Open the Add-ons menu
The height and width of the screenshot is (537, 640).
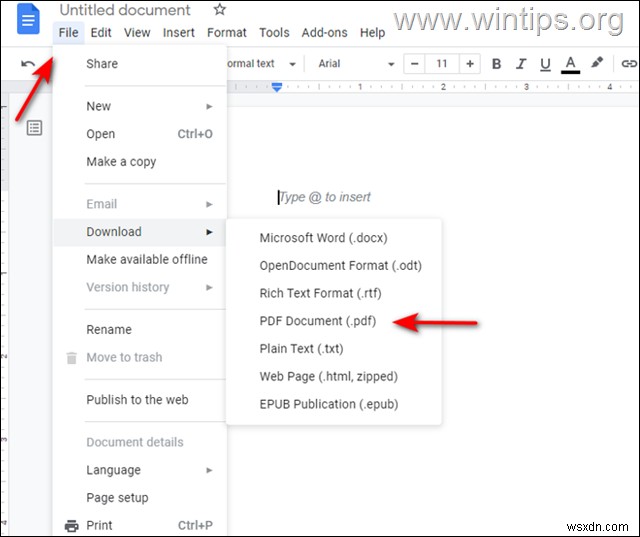click(x=324, y=32)
